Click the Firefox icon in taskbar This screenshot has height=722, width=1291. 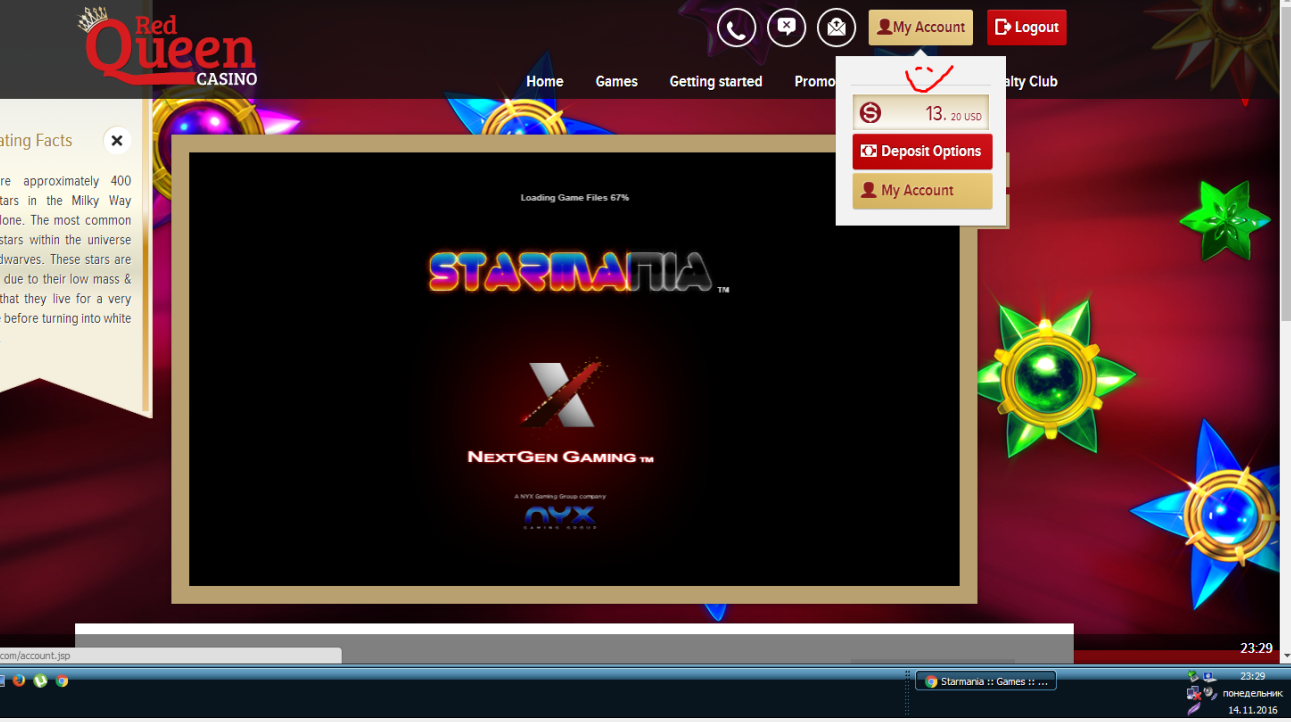18,681
